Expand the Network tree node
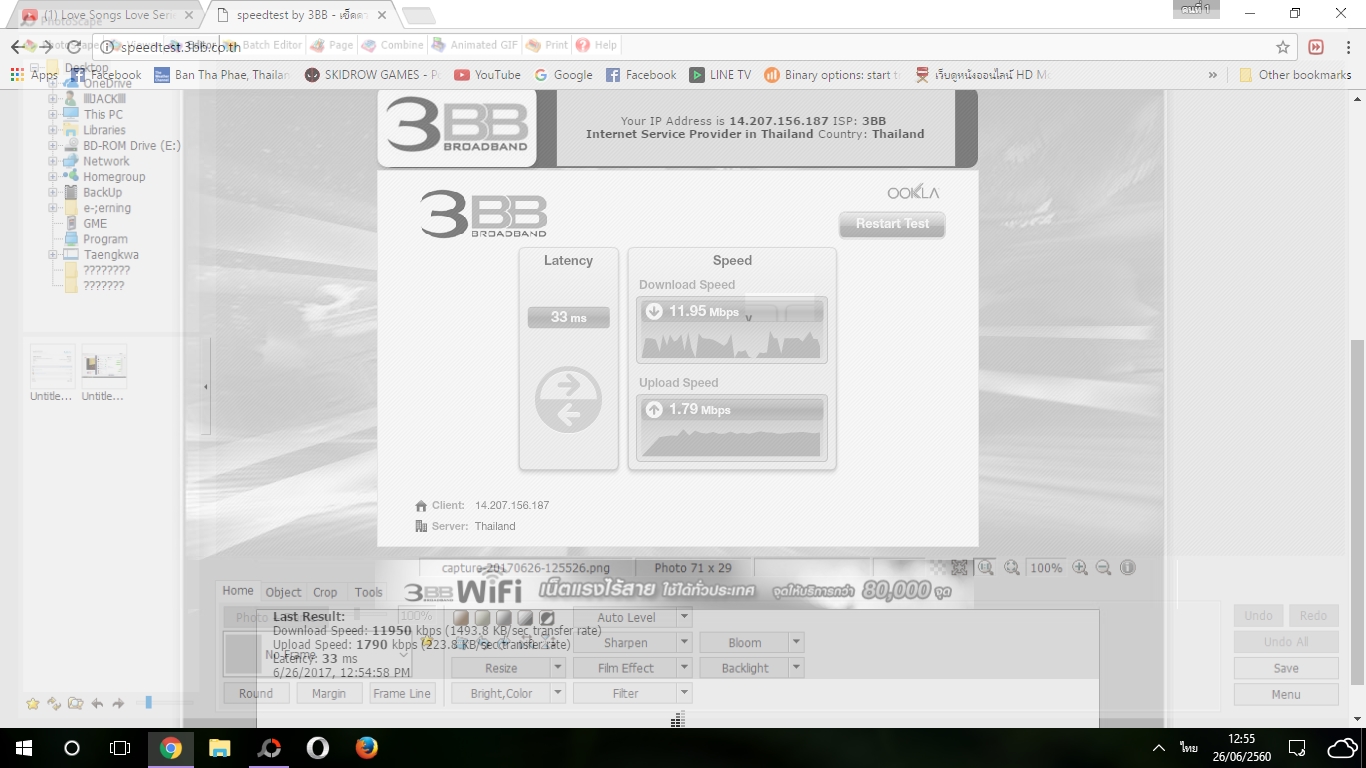This screenshot has width=1366, height=768. coord(53,161)
